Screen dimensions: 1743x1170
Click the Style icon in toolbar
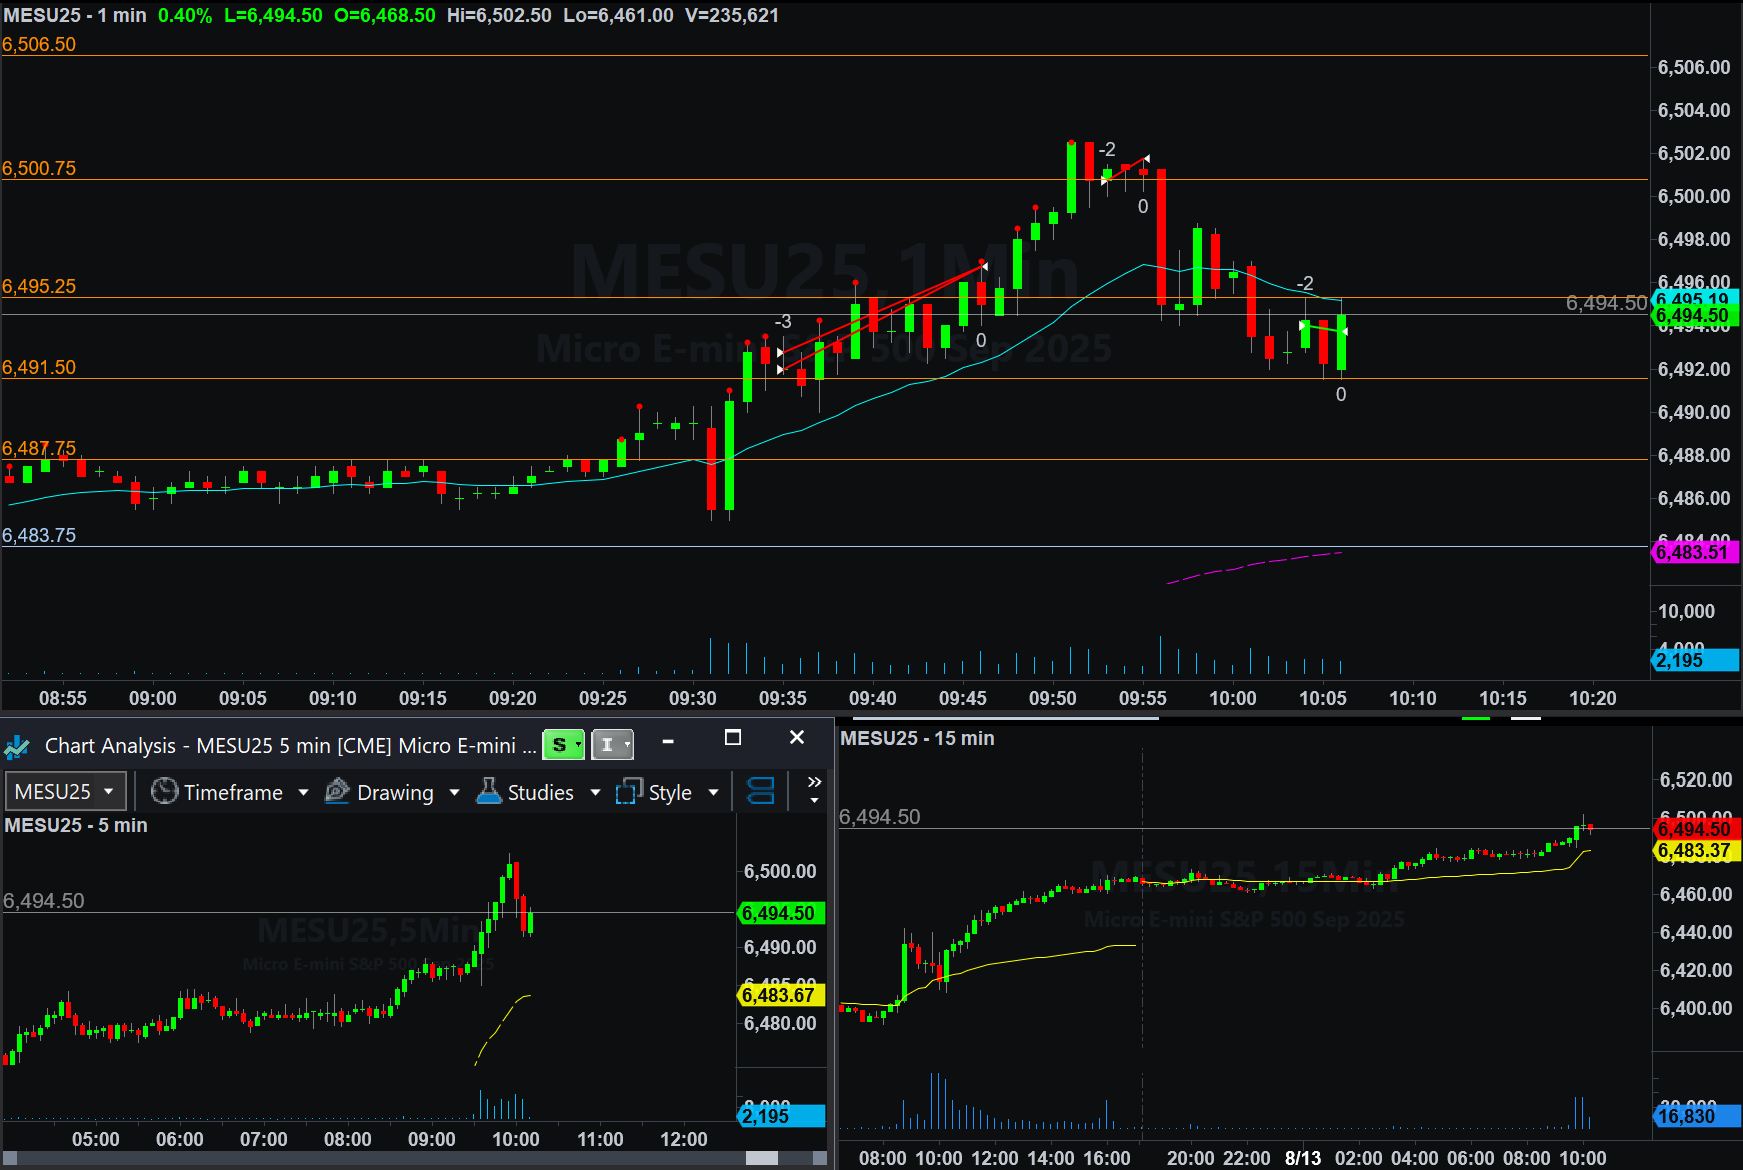pos(629,792)
